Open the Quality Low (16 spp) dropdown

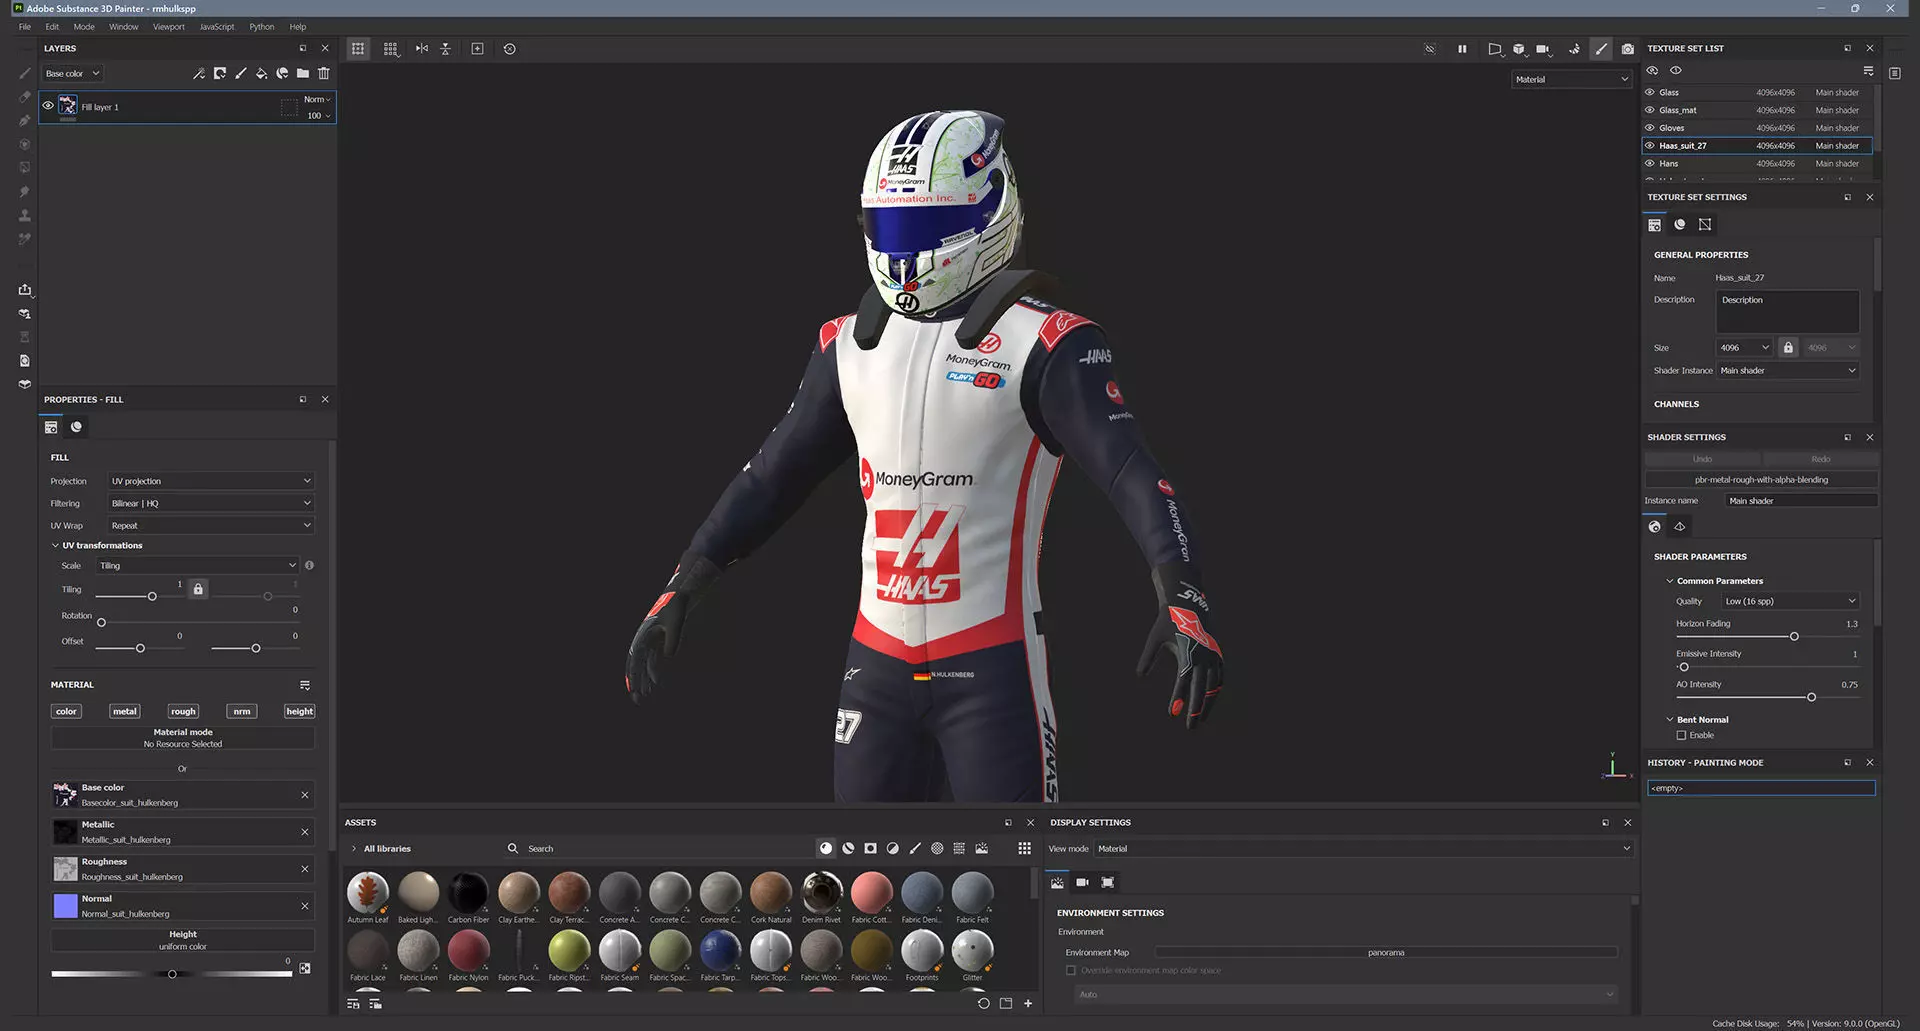pyautogui.click(x=1790, y=601)
